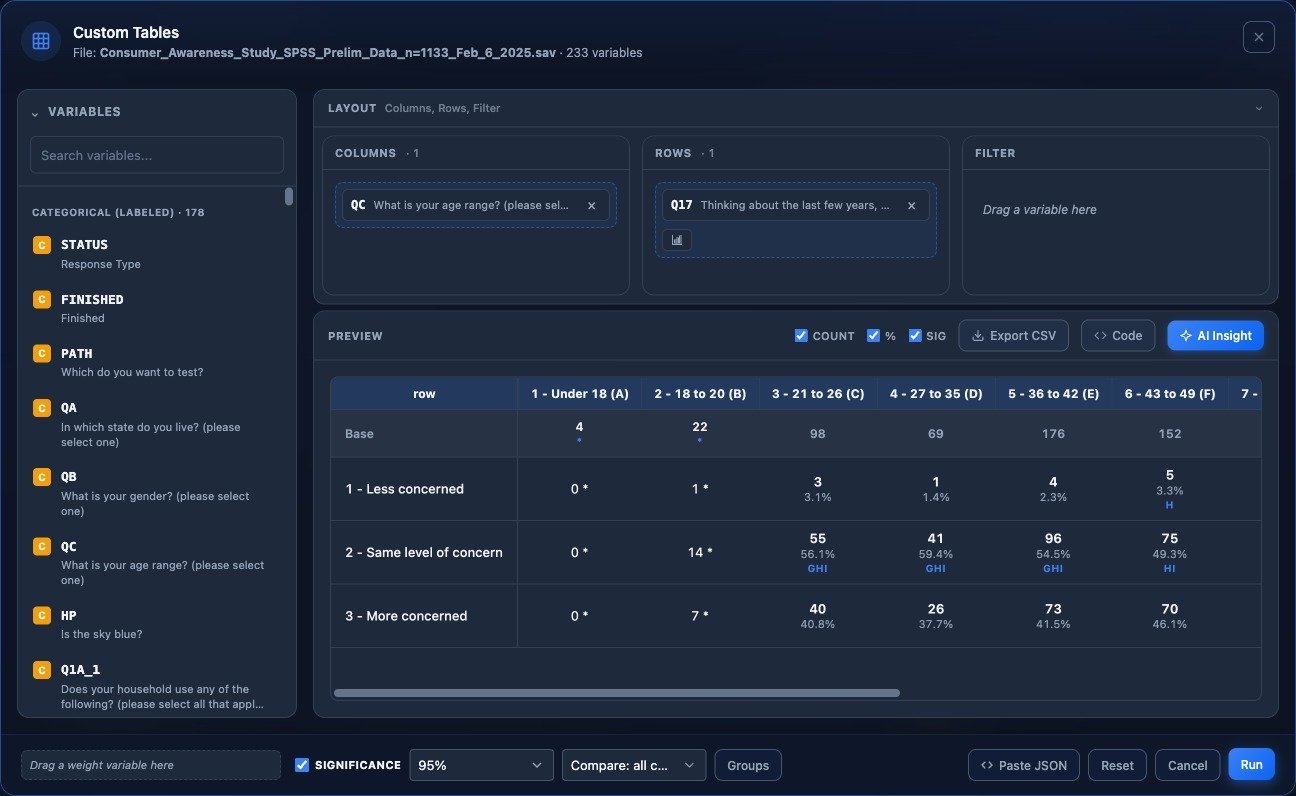Remove QC variable from Columns
Image resolution: width=1296 pixels, height=796 pixels.
[591, 205]
